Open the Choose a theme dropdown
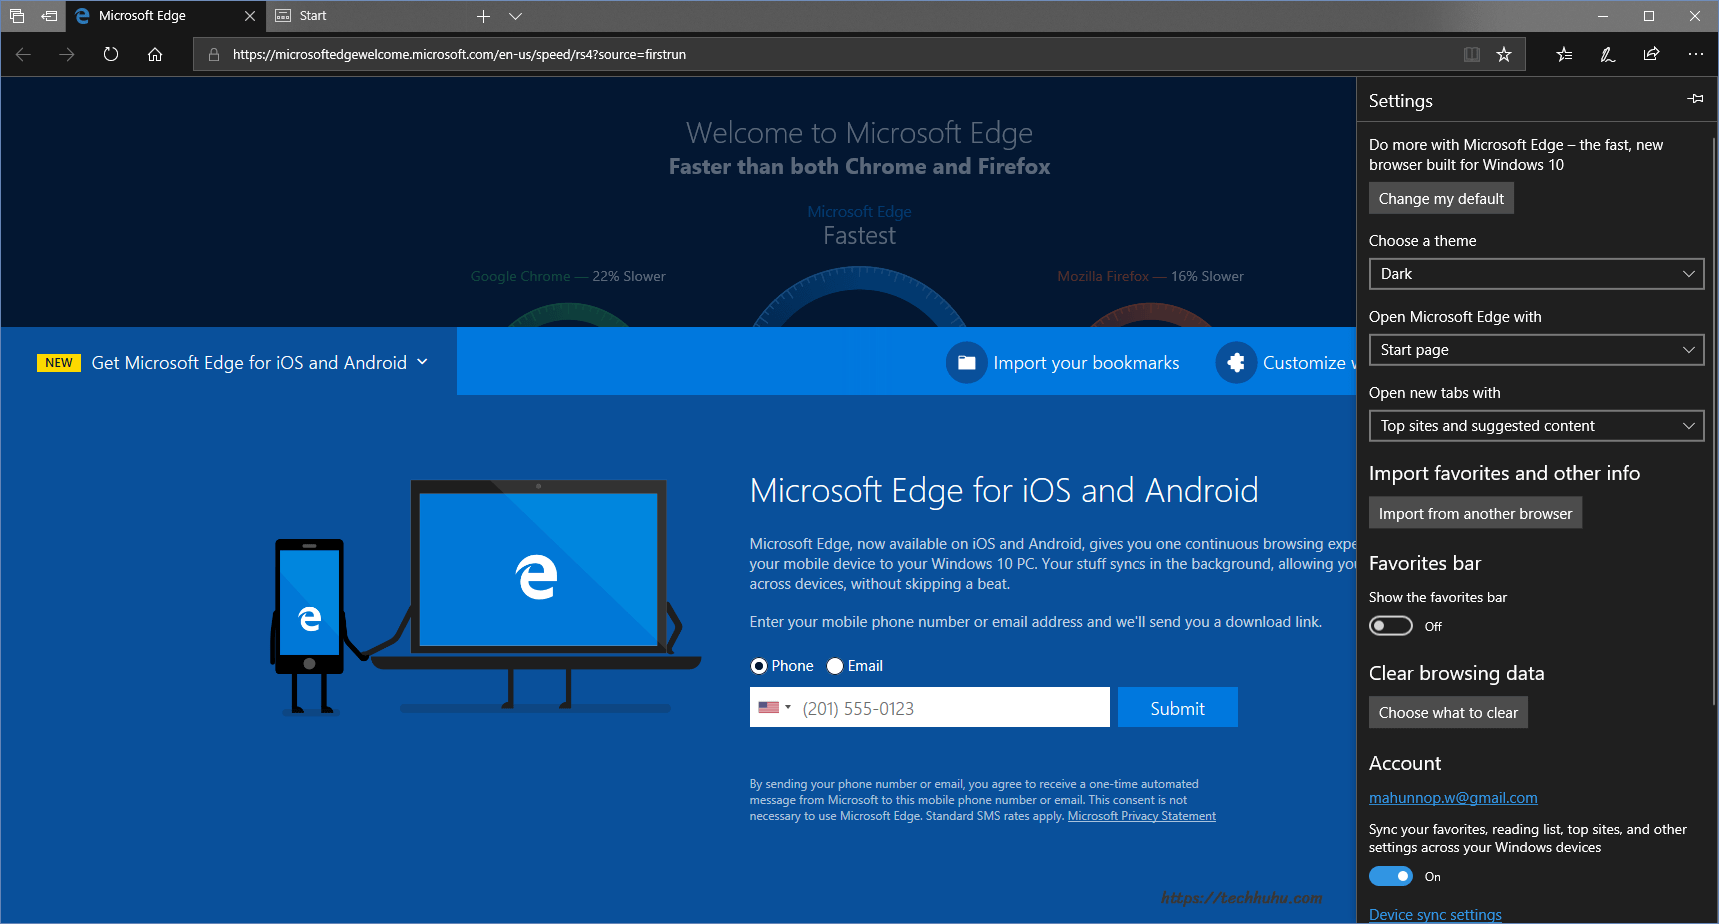This screenshot has width=1719, height=924. (x=1535, y=273)
